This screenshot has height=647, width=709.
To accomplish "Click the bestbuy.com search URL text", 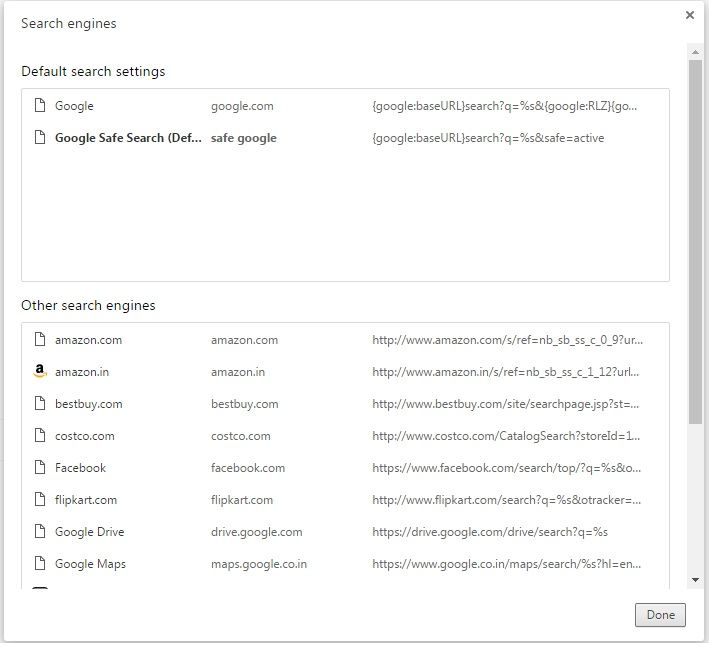I will point(507,404).
